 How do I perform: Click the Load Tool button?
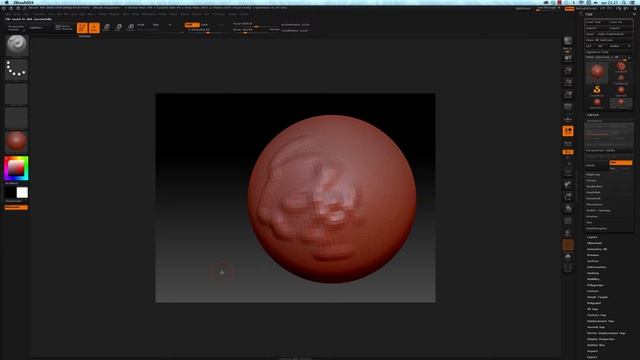tap(596, 22)
